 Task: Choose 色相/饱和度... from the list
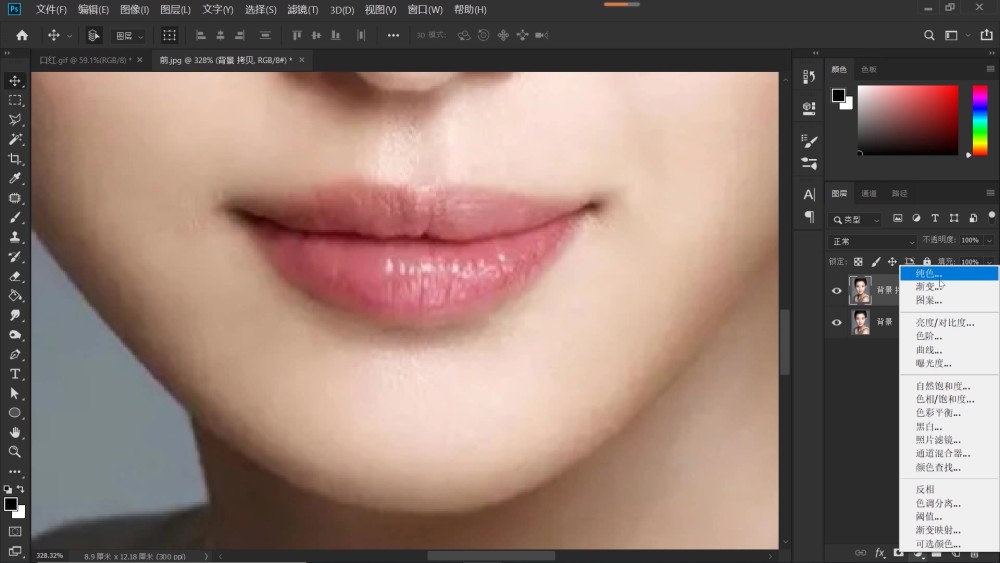tap(945, 400)
